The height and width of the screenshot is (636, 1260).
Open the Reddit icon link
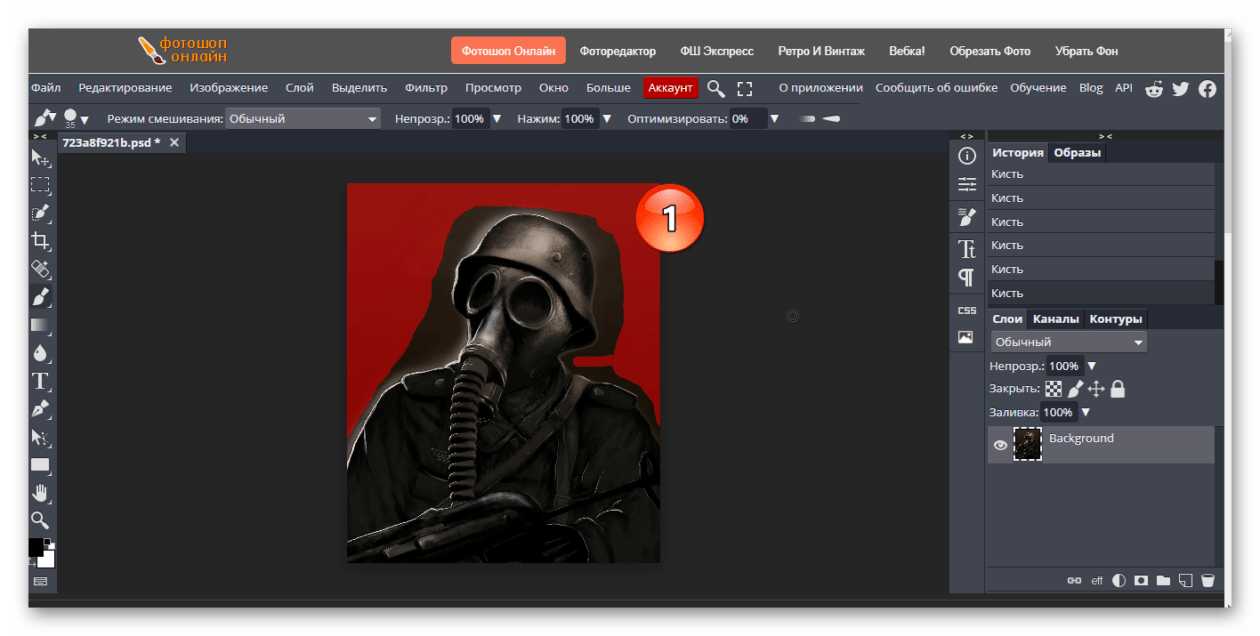[1154, 88]
